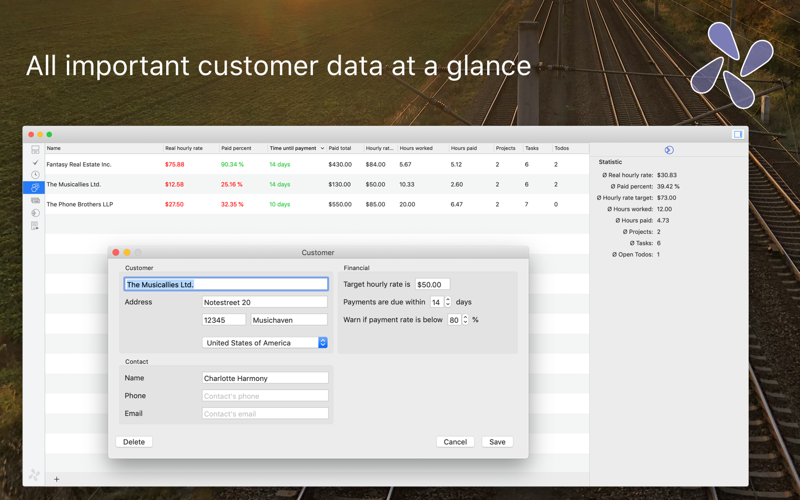Click the 10 days time until payment cell
Screen dimensions: 800x500
coord(280,204)
